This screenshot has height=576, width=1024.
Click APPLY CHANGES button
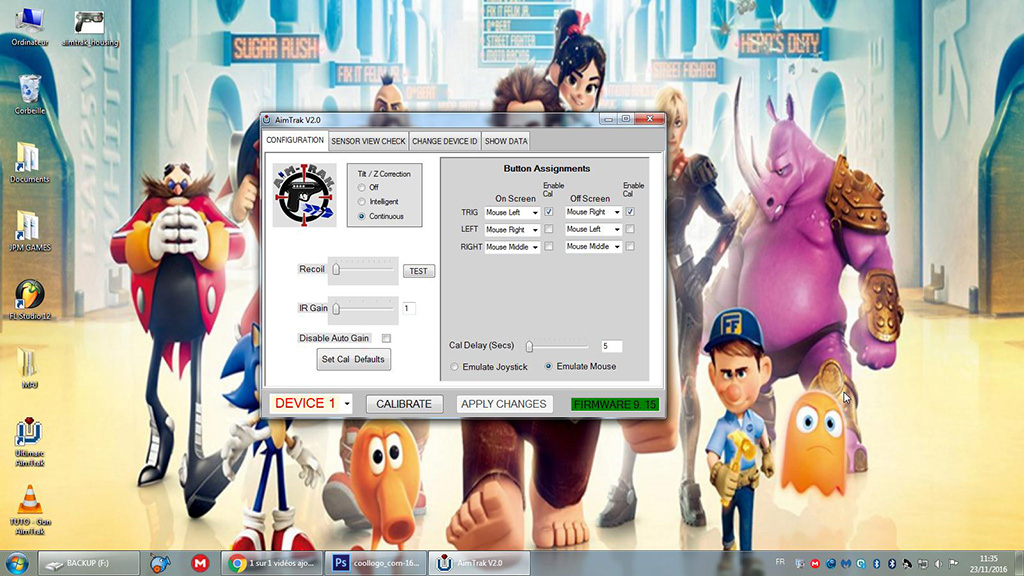click(504, 404)
